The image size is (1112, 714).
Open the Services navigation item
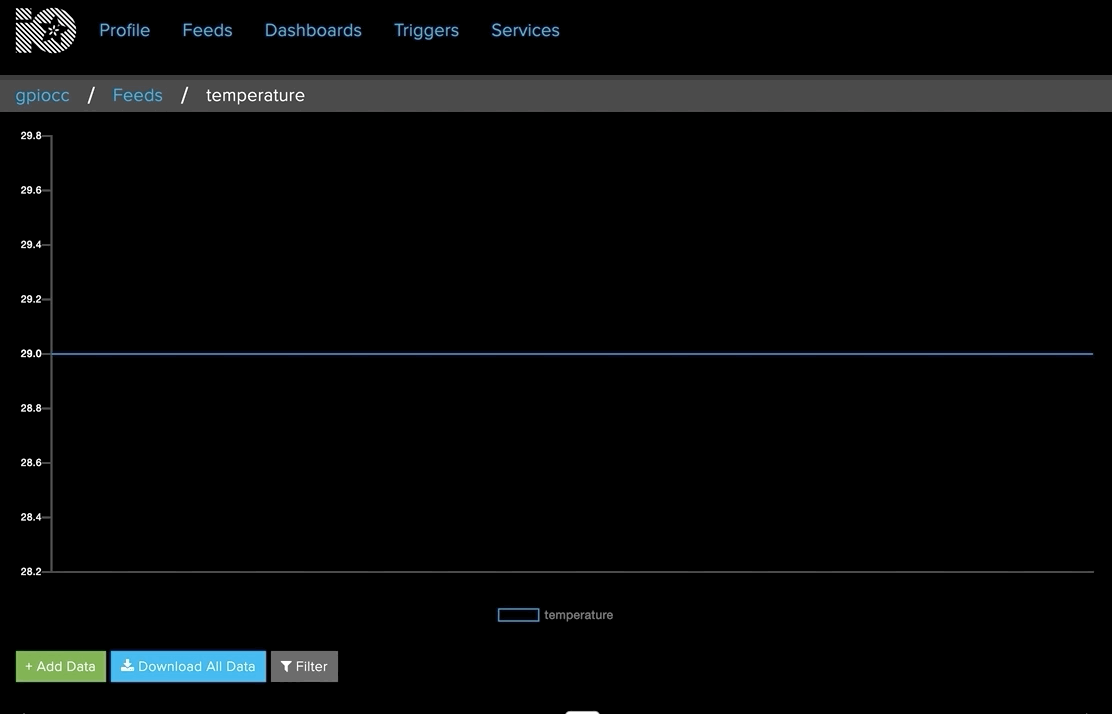526,30
